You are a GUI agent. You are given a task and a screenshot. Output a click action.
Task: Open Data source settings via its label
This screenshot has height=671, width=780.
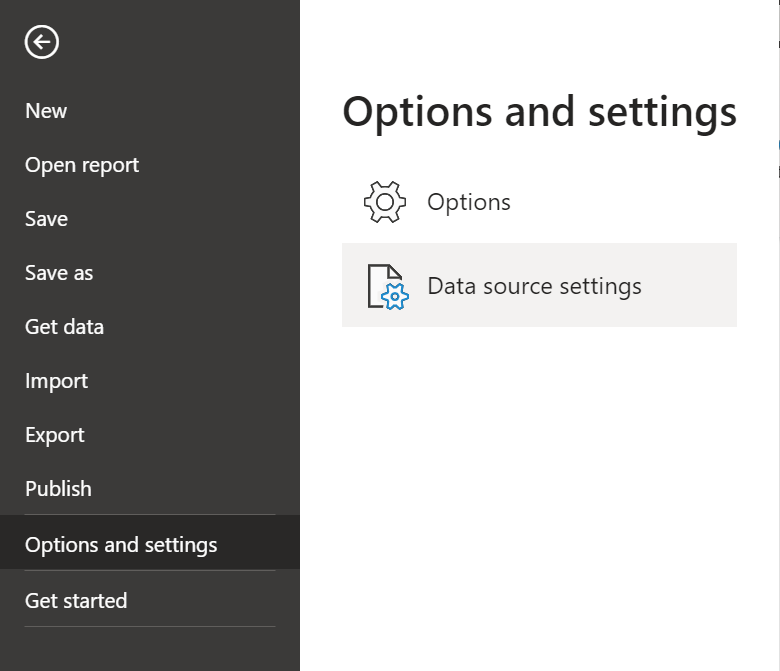click(x=534, y=286)
